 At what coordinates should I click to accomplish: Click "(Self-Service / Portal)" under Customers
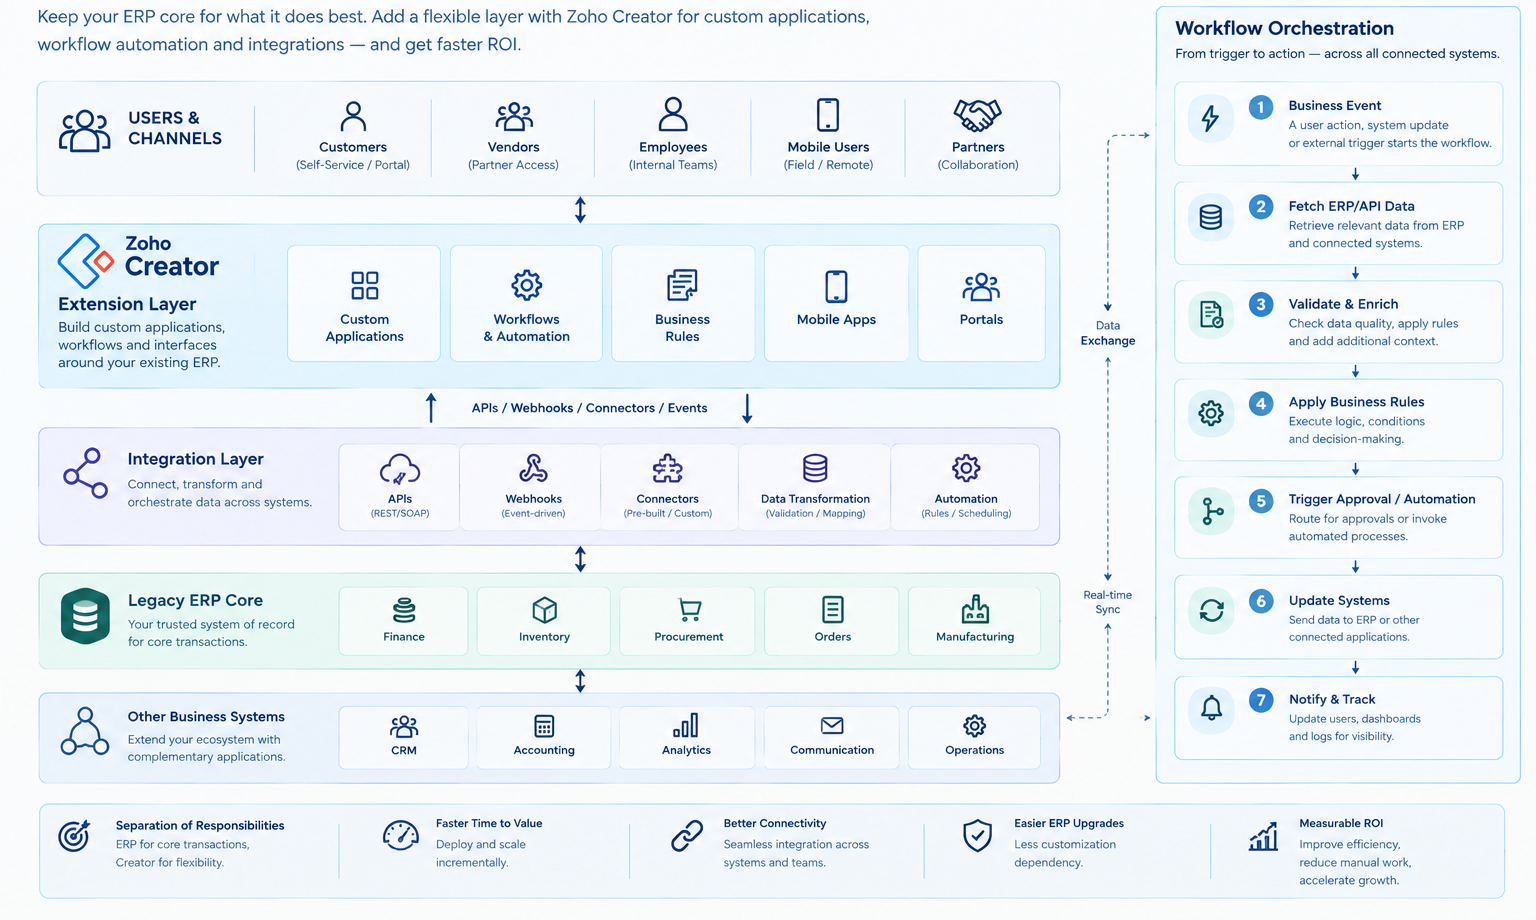click(353, 165)
